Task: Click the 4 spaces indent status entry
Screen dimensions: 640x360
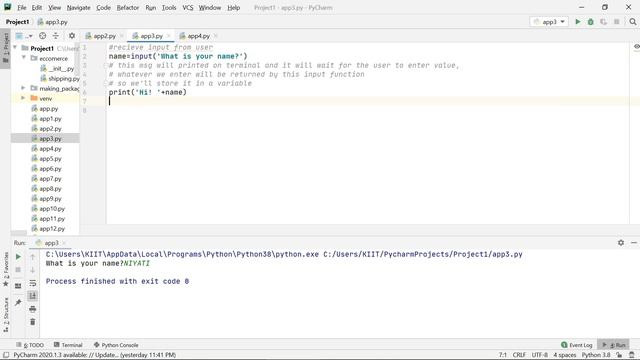Action: (x=564, y=355)
